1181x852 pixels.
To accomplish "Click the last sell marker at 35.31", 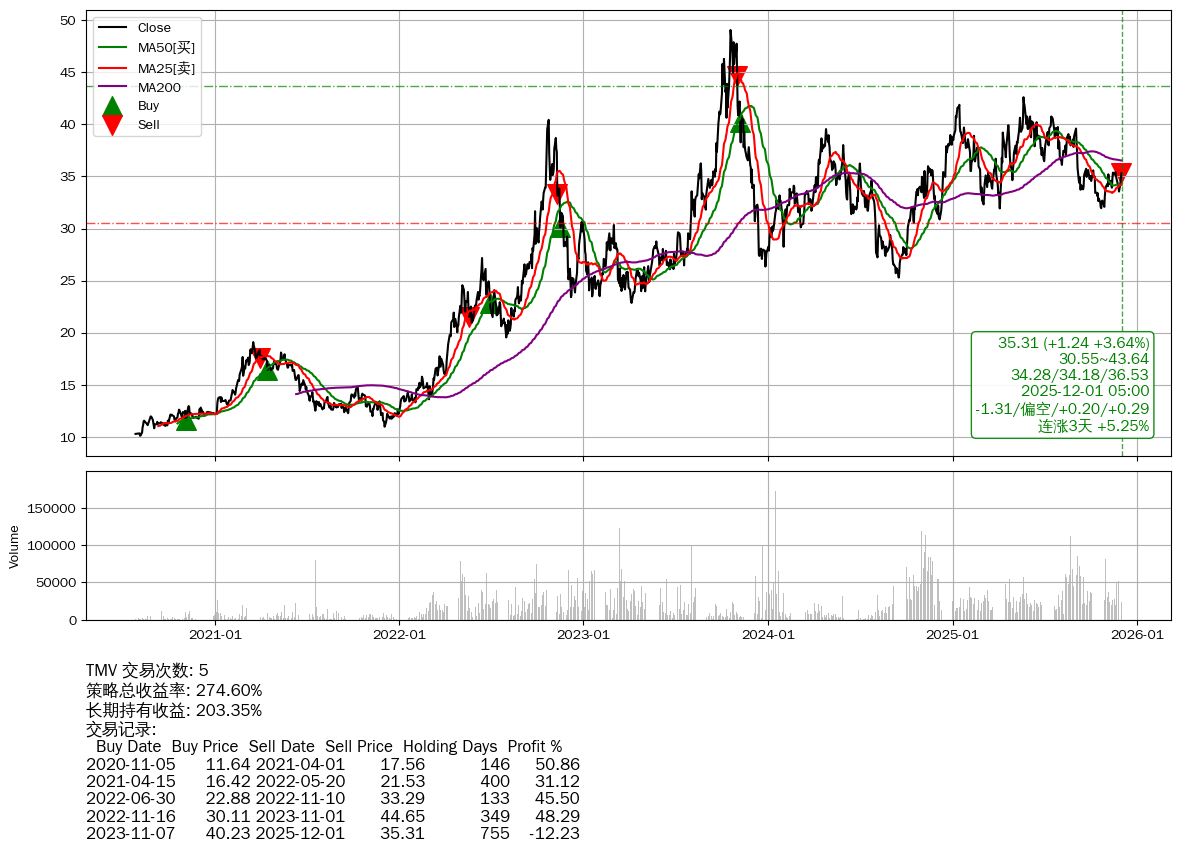I will coord(1121,172).
